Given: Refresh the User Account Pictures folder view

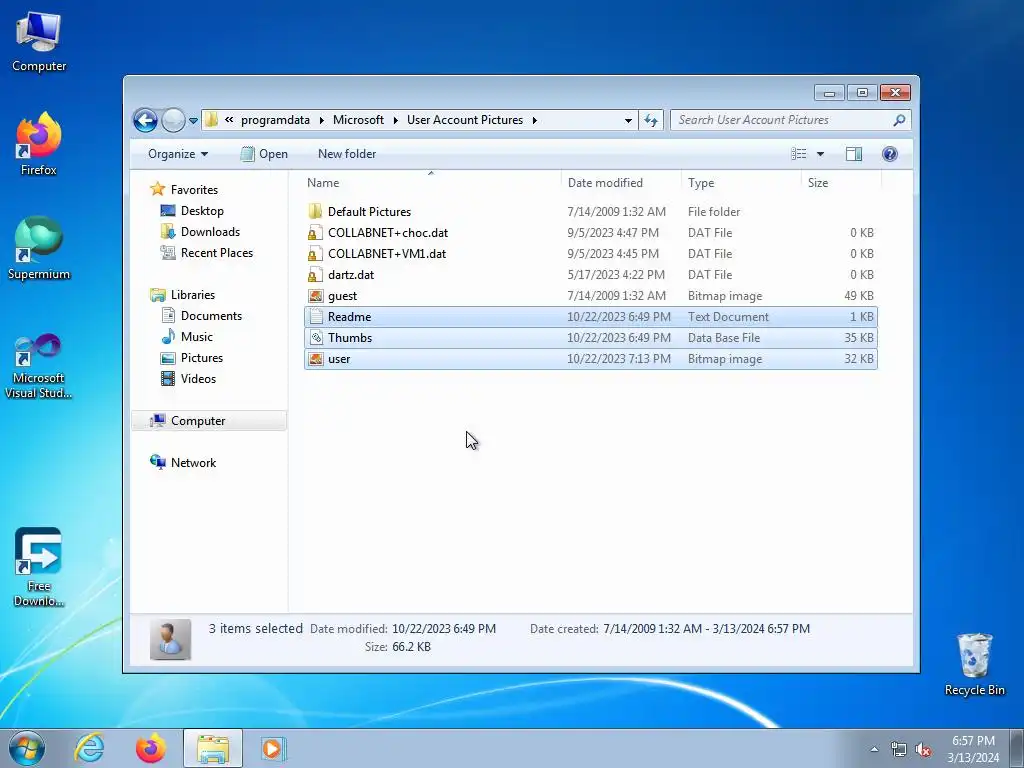Looking at the screenshot, I should 651,120.
